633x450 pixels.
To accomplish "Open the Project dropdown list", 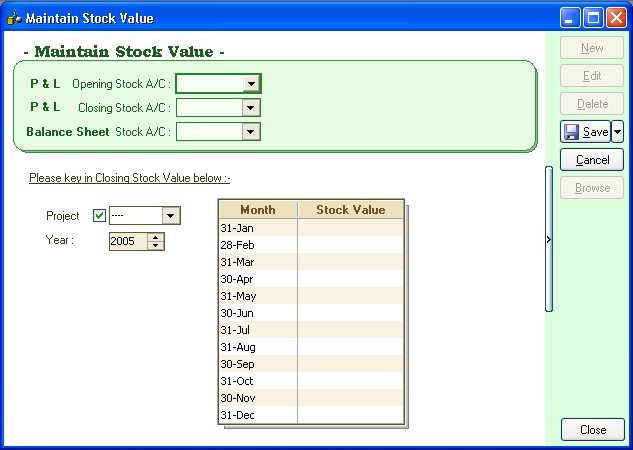I will (x=171, y=216).
